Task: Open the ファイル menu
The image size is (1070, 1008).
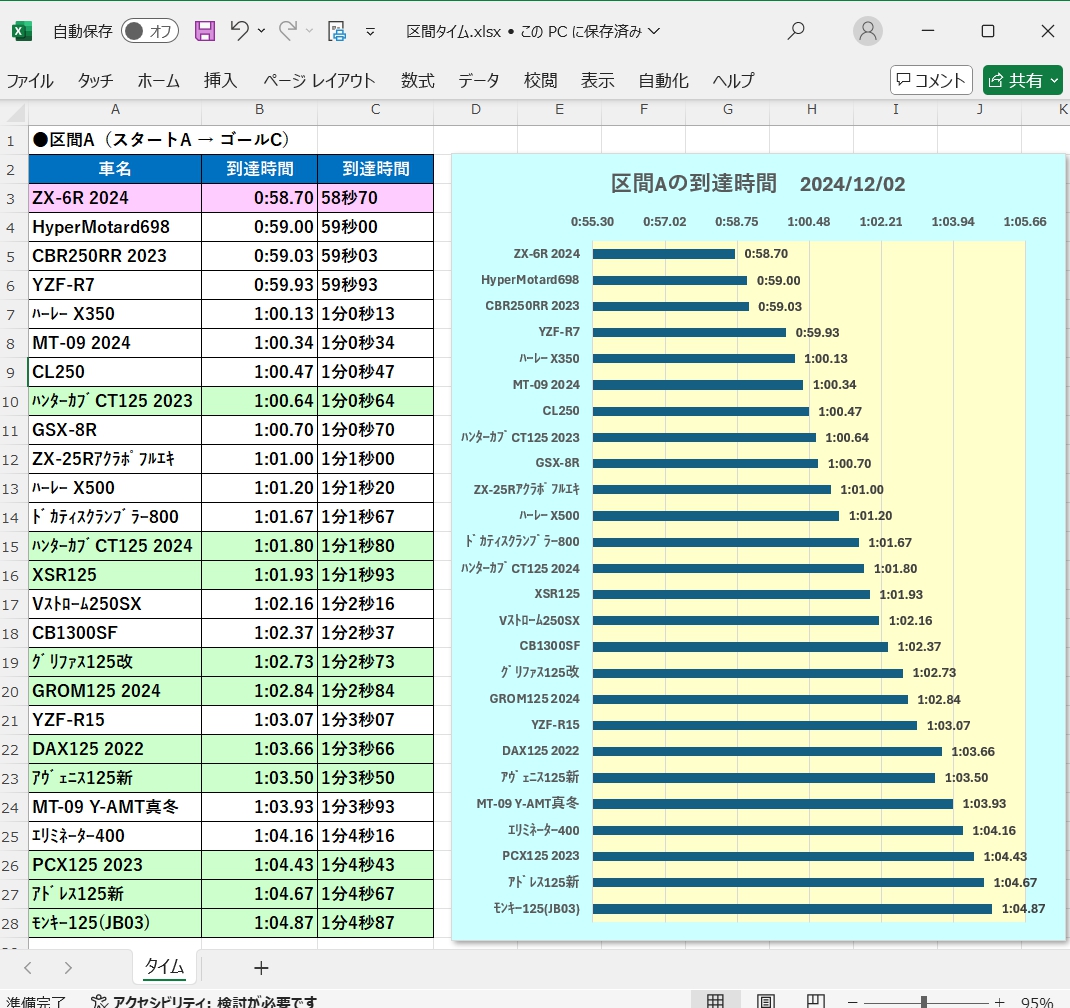Action: coord(30,81)
